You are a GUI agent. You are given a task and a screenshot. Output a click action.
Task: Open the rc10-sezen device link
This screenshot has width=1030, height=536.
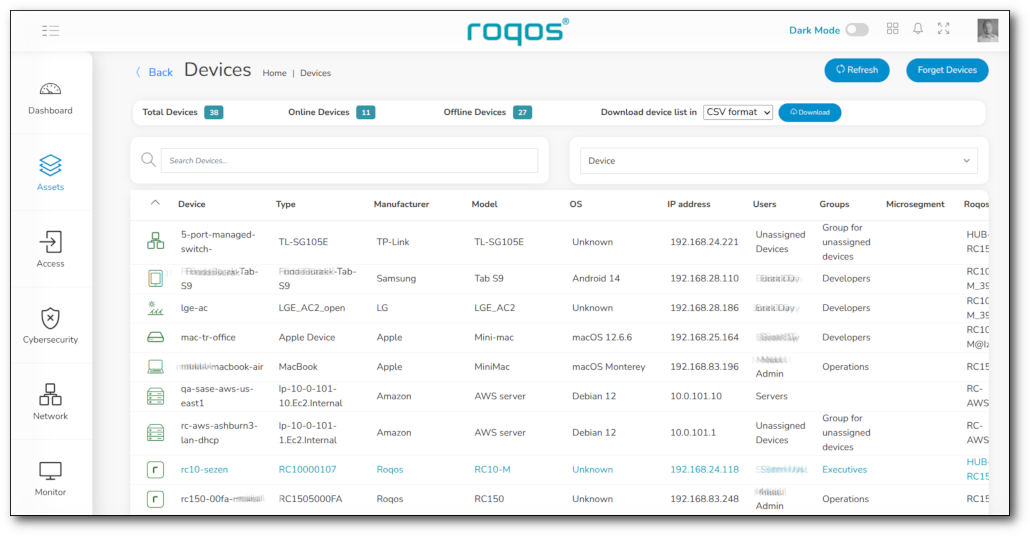203,469
